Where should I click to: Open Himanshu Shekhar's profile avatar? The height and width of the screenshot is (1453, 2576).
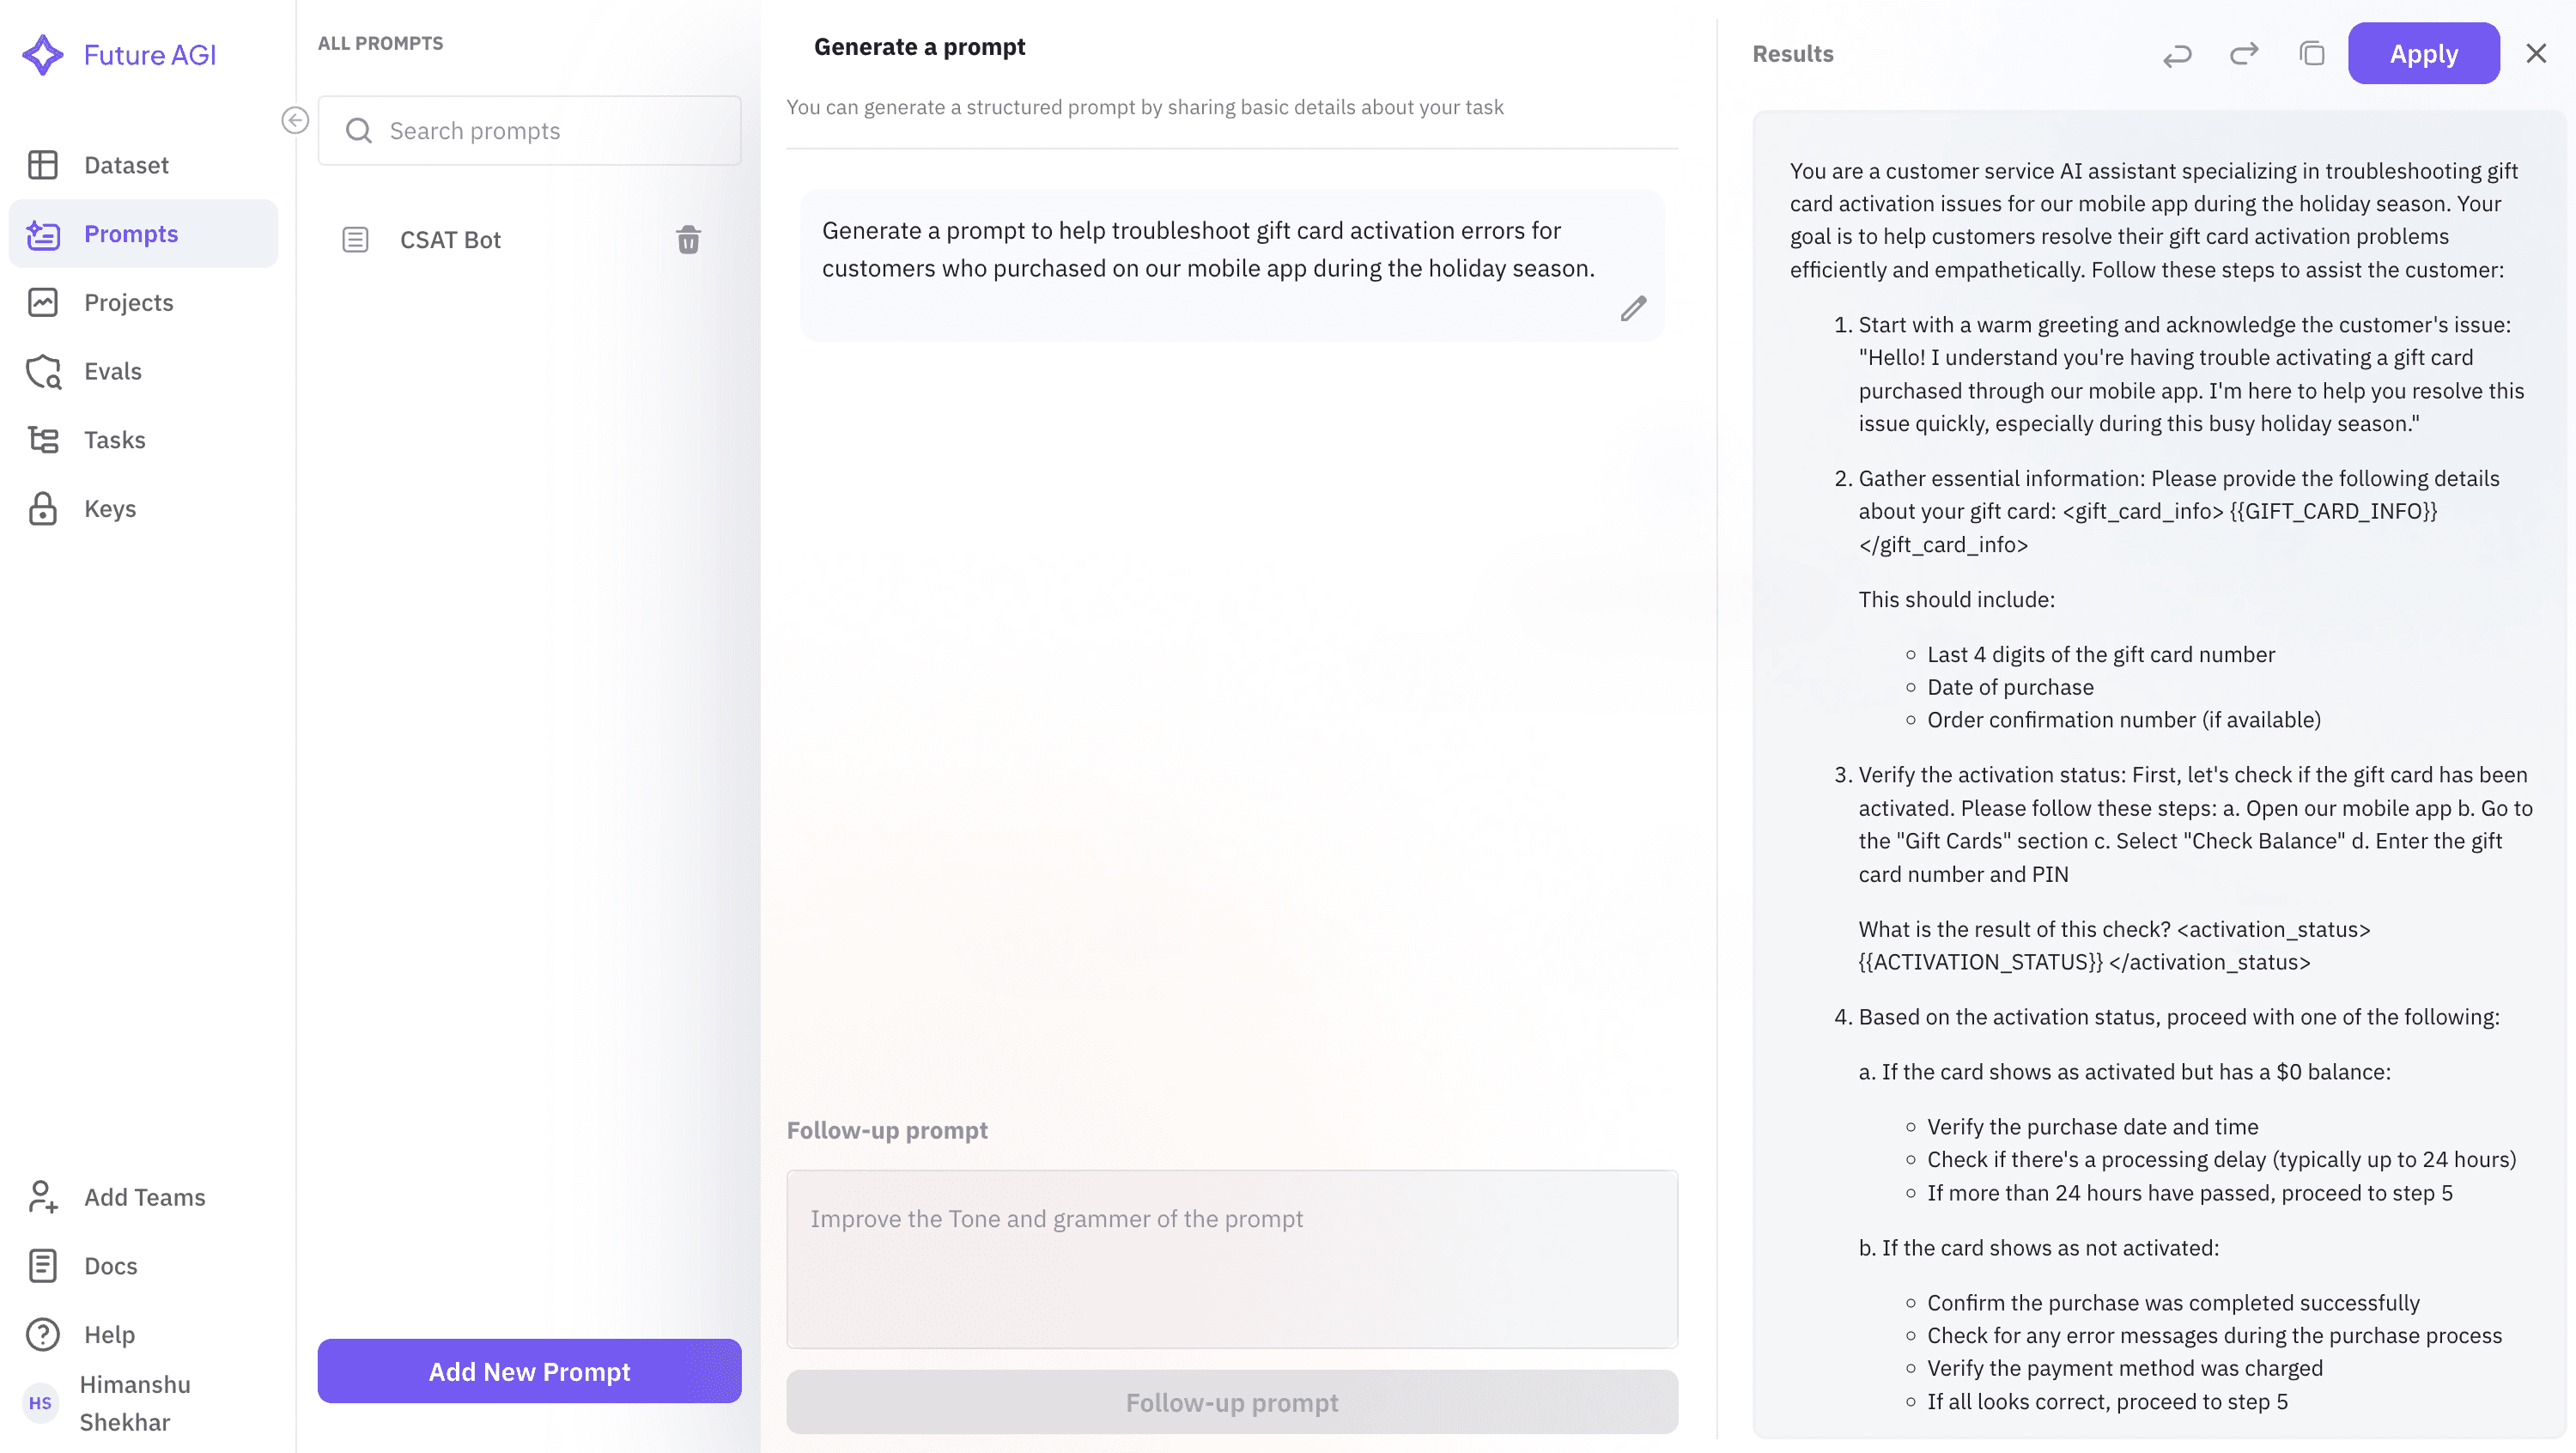point(41,1403)
